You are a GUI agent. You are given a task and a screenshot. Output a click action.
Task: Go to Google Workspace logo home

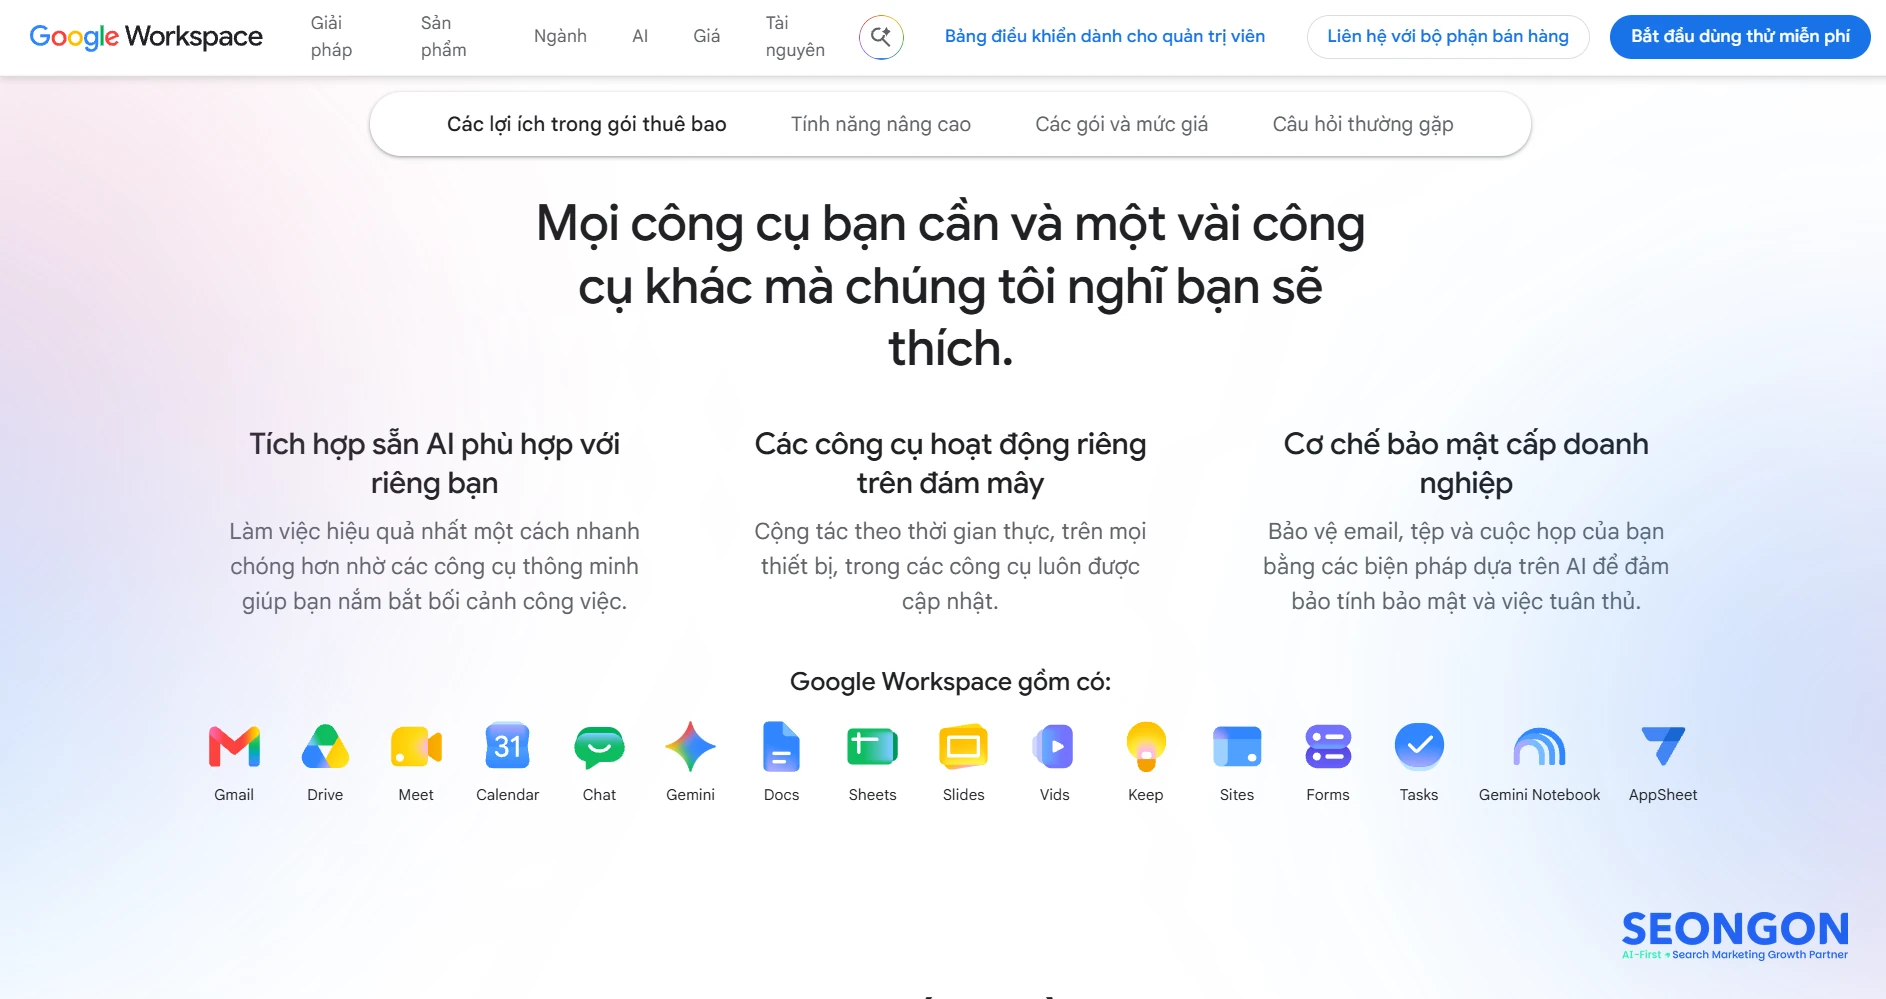pyautogui.click(x=146, y=37)
